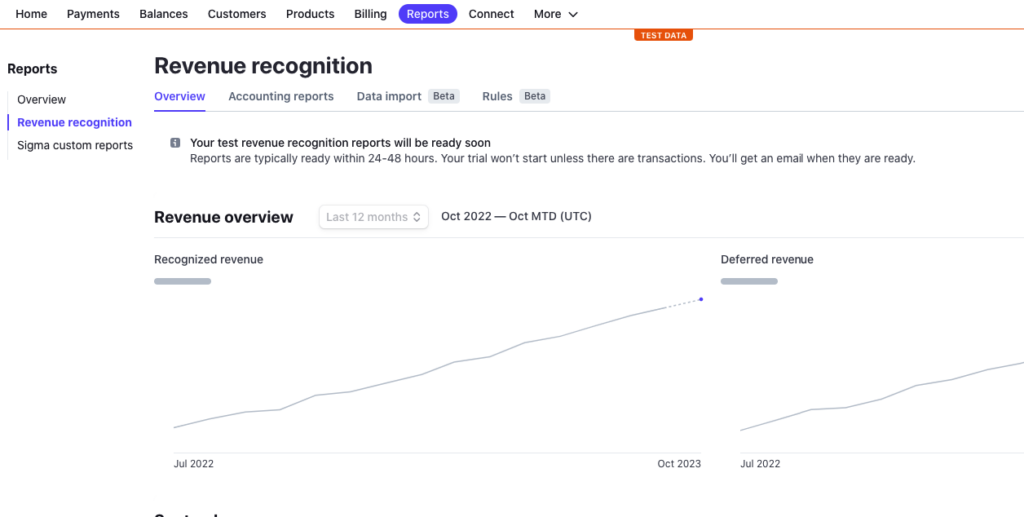
Task: Open the Payments section
Action: pyautogui.click(x=93, y=14)
